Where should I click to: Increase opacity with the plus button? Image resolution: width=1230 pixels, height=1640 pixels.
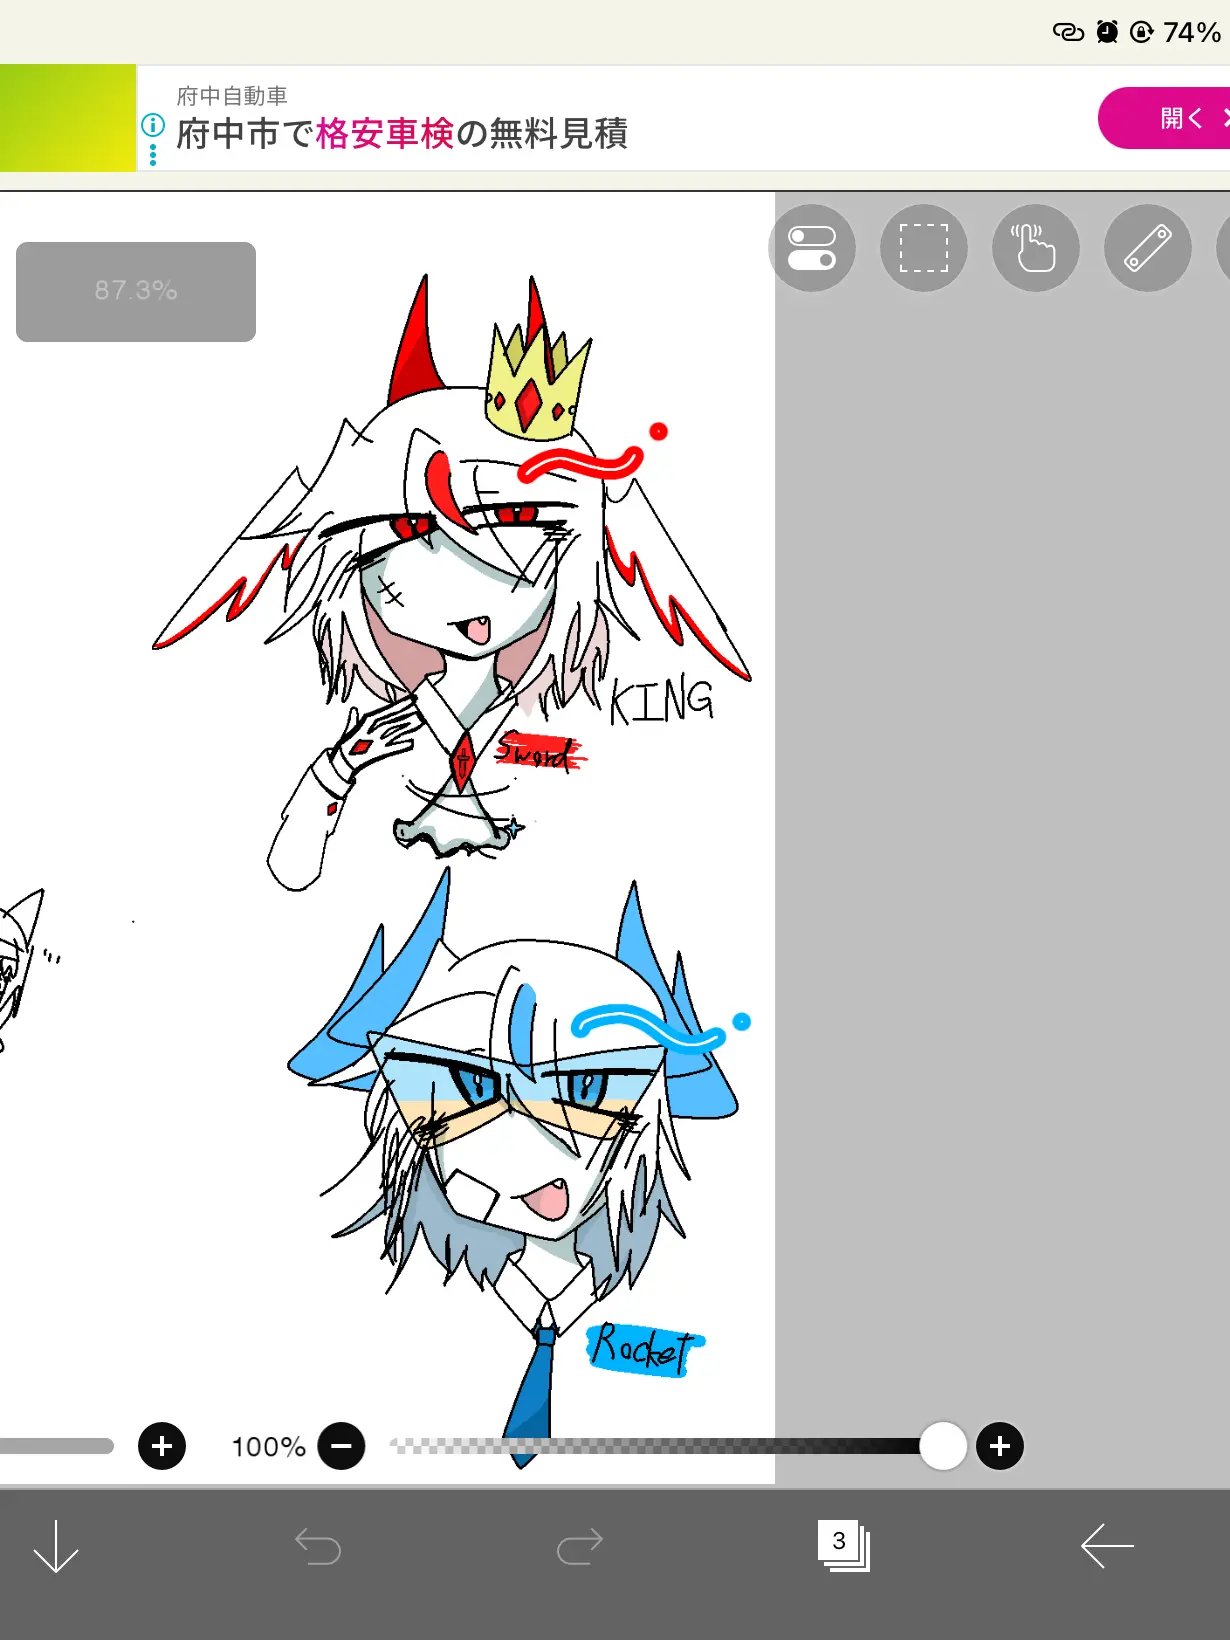point(1000,1446)
